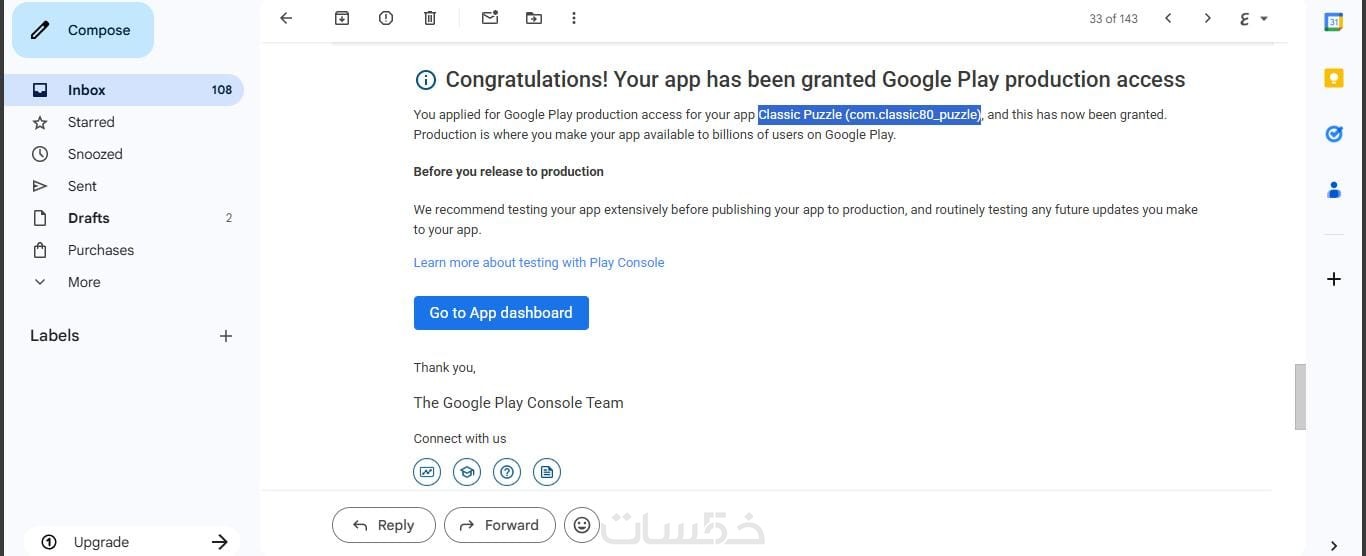The height and width of the screenshot is (556, 1366).
Task: Open the Drafts folder
Action: tap(89, 218)
